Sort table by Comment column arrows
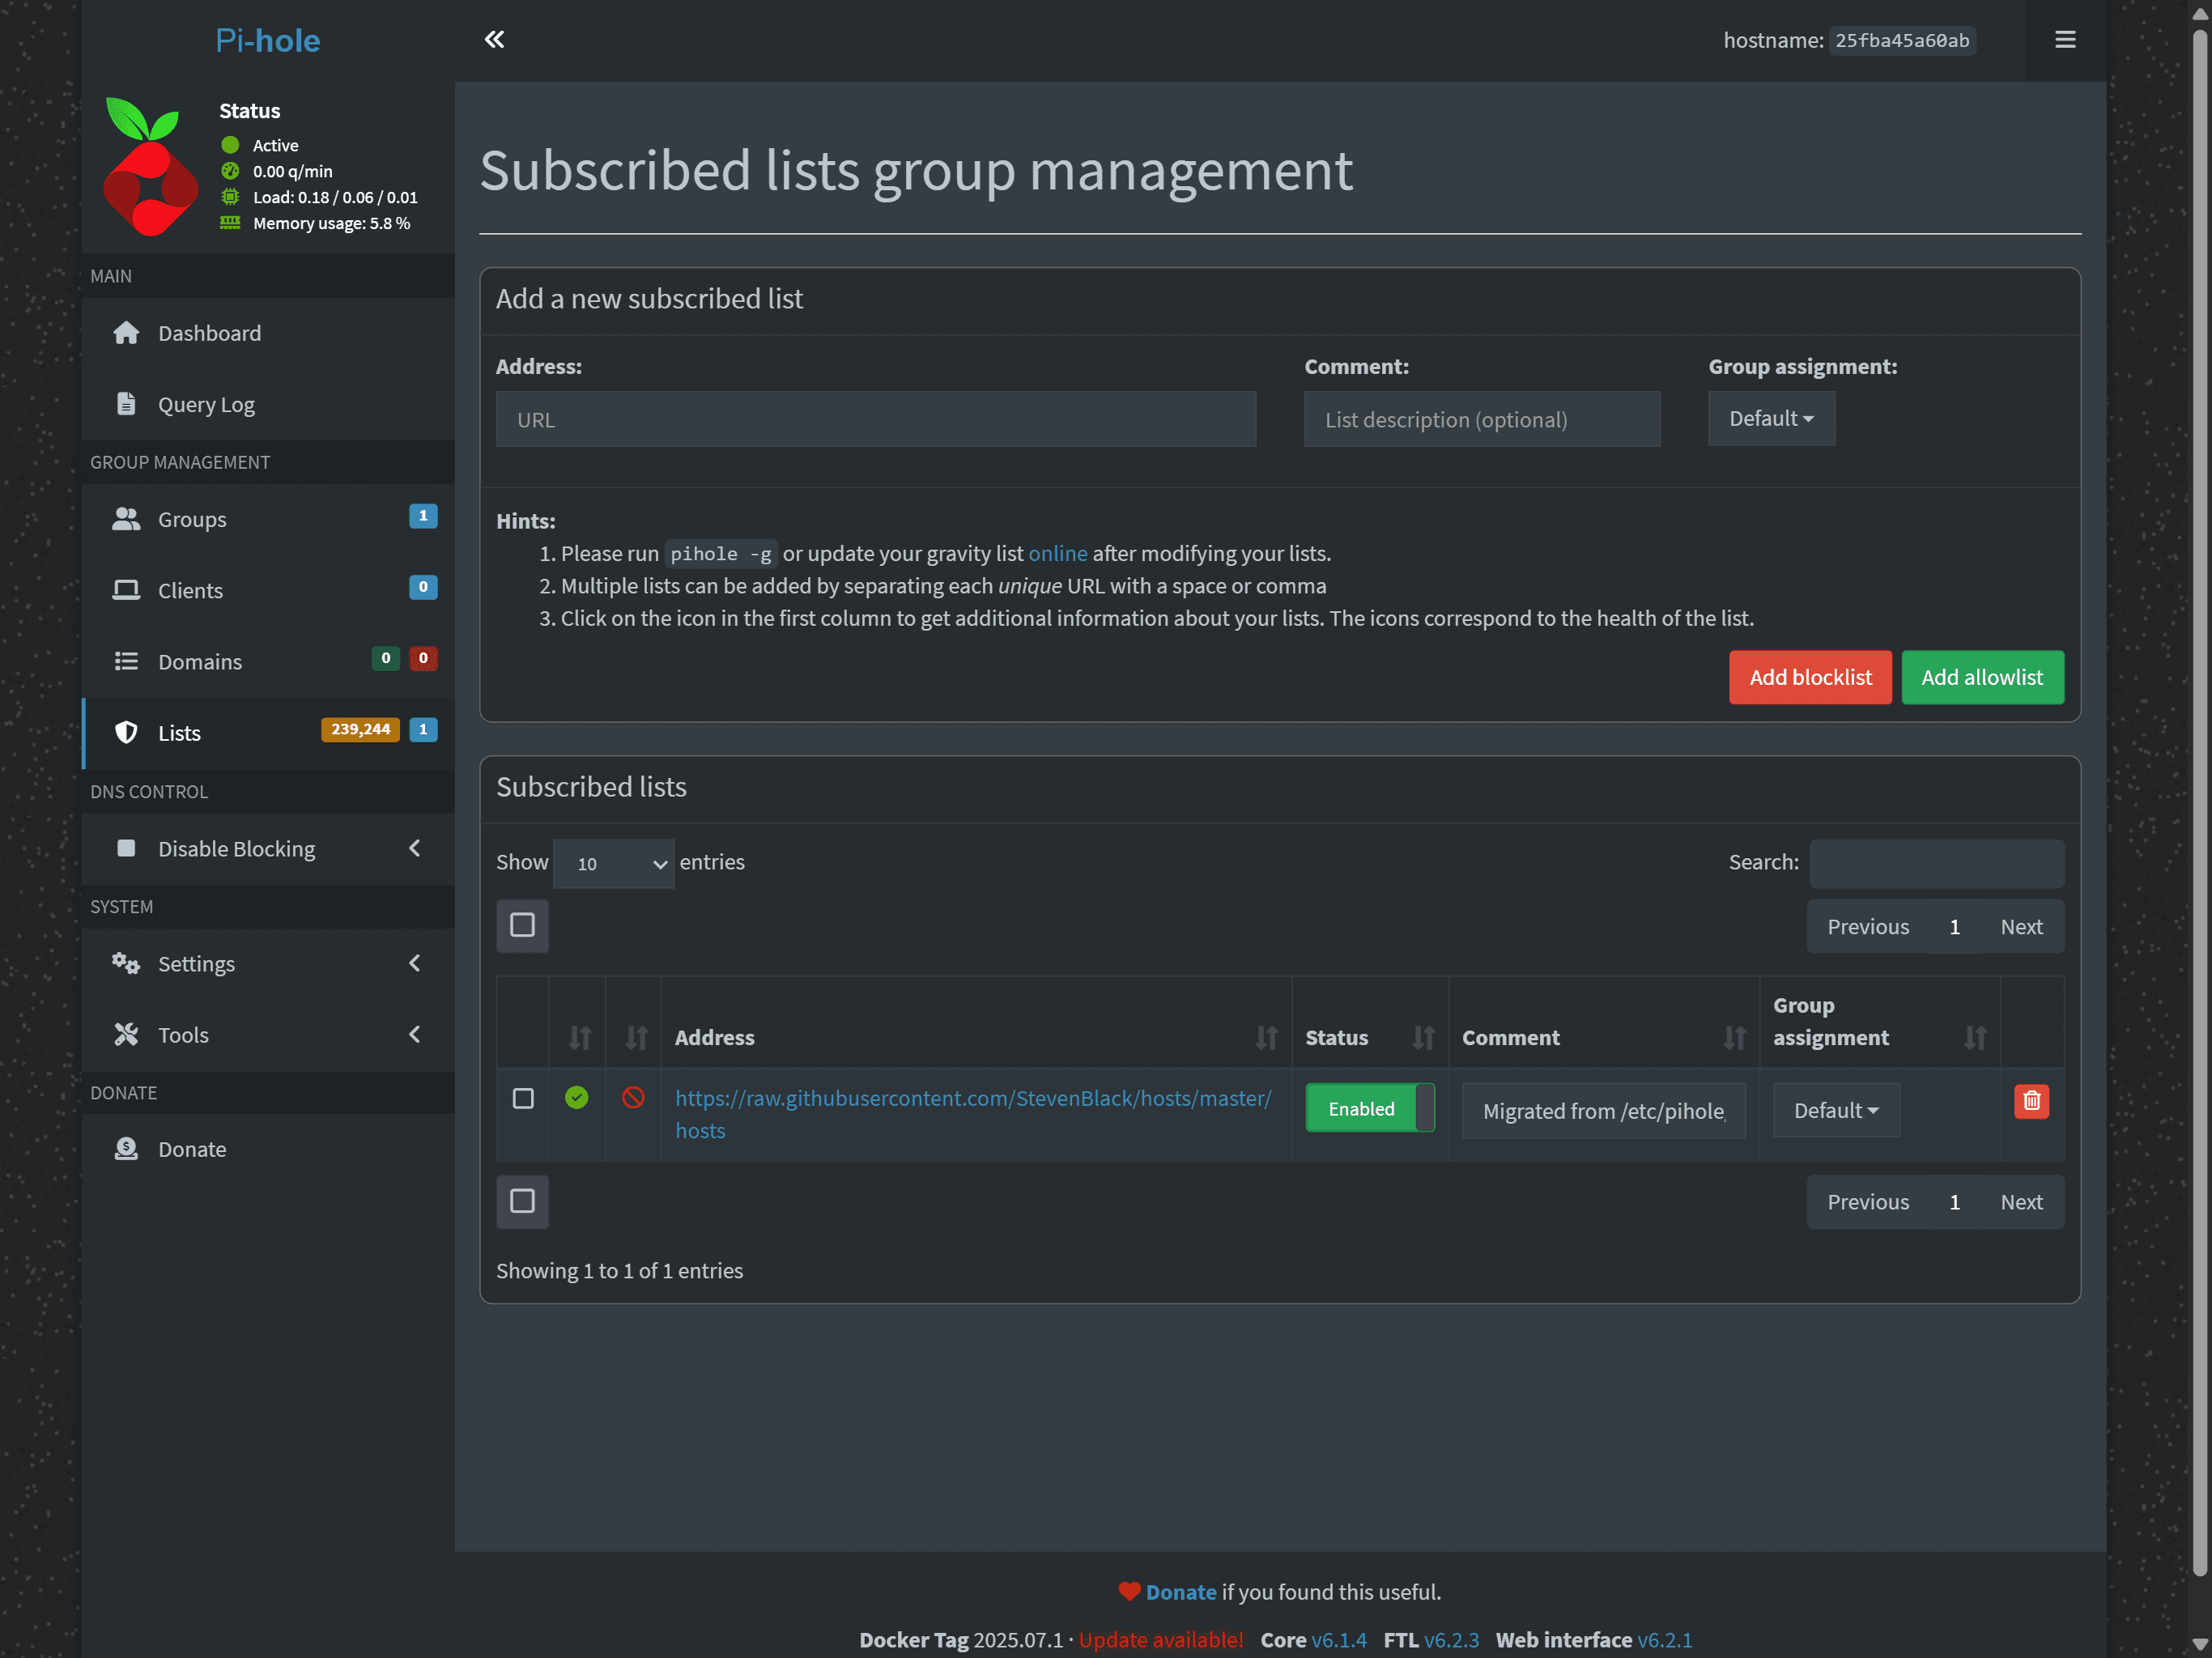The height and width of the screenshot is (1658, 2212). pos(1735,1038)
